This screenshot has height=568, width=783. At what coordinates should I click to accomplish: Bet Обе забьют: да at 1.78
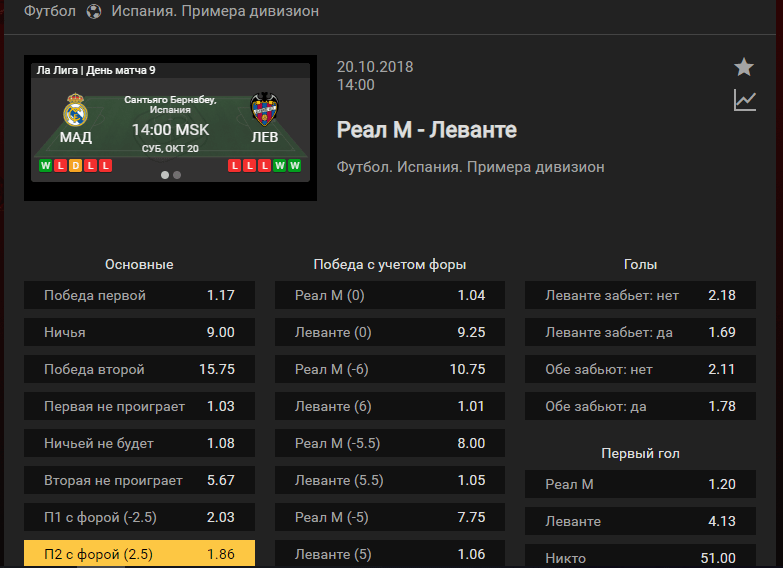coord(640,406)
